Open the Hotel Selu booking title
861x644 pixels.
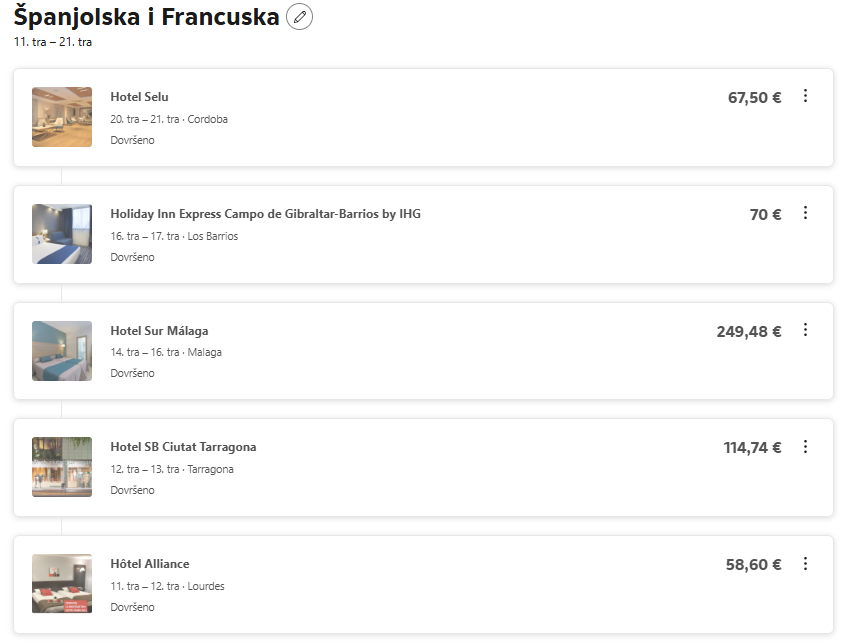pos(139,97)
